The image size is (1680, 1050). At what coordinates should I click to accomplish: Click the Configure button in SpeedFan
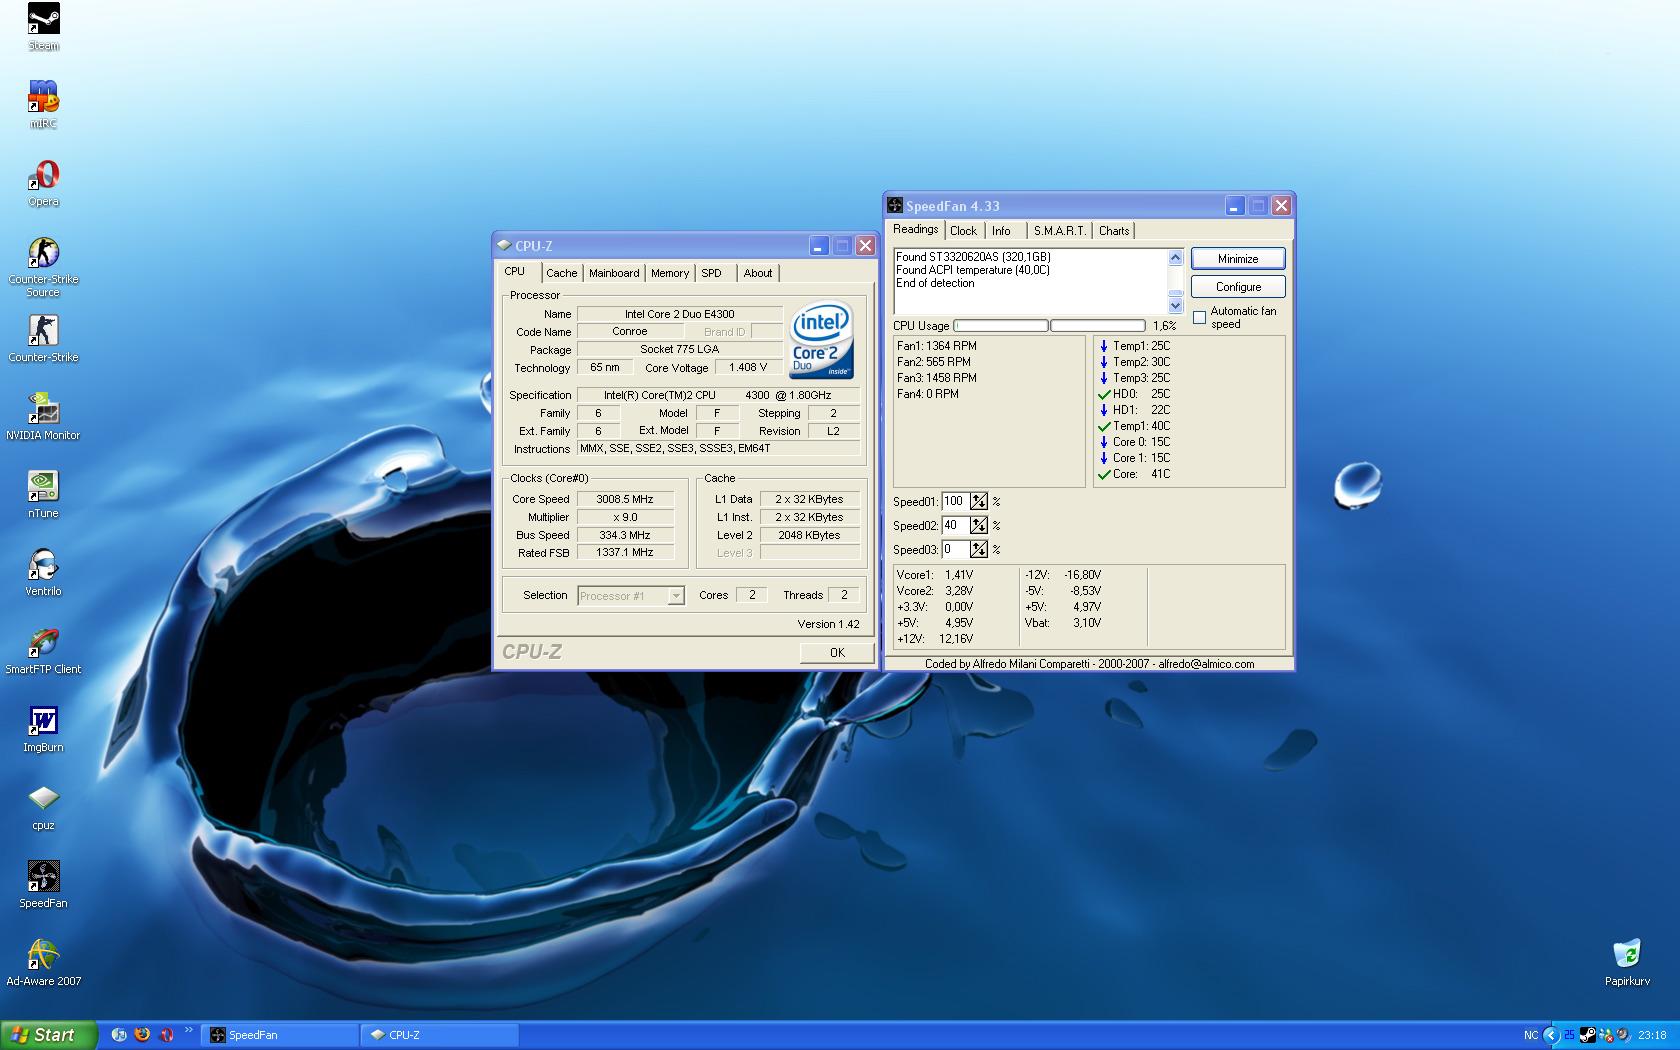point(1238,287)
